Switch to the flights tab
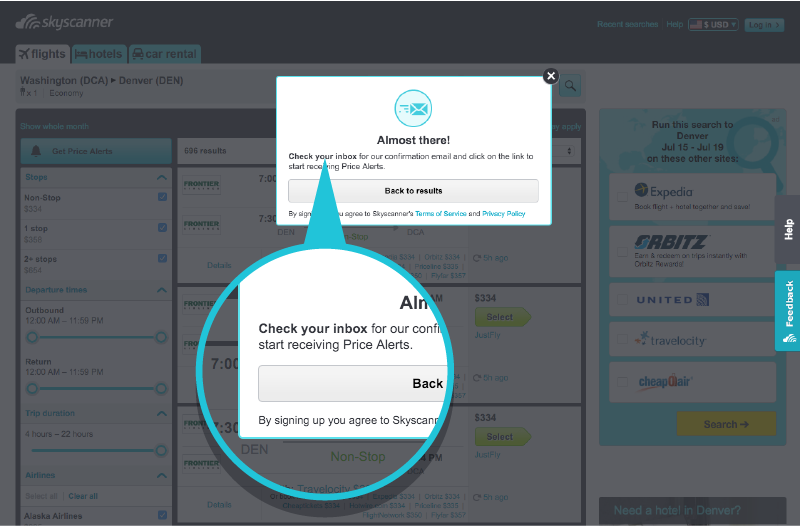The image size is (800, 526). pos(42,54)
